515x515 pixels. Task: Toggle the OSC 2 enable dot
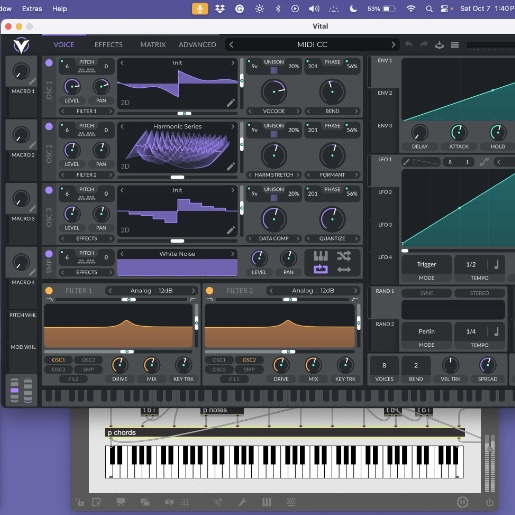click(x=49, y=126)
